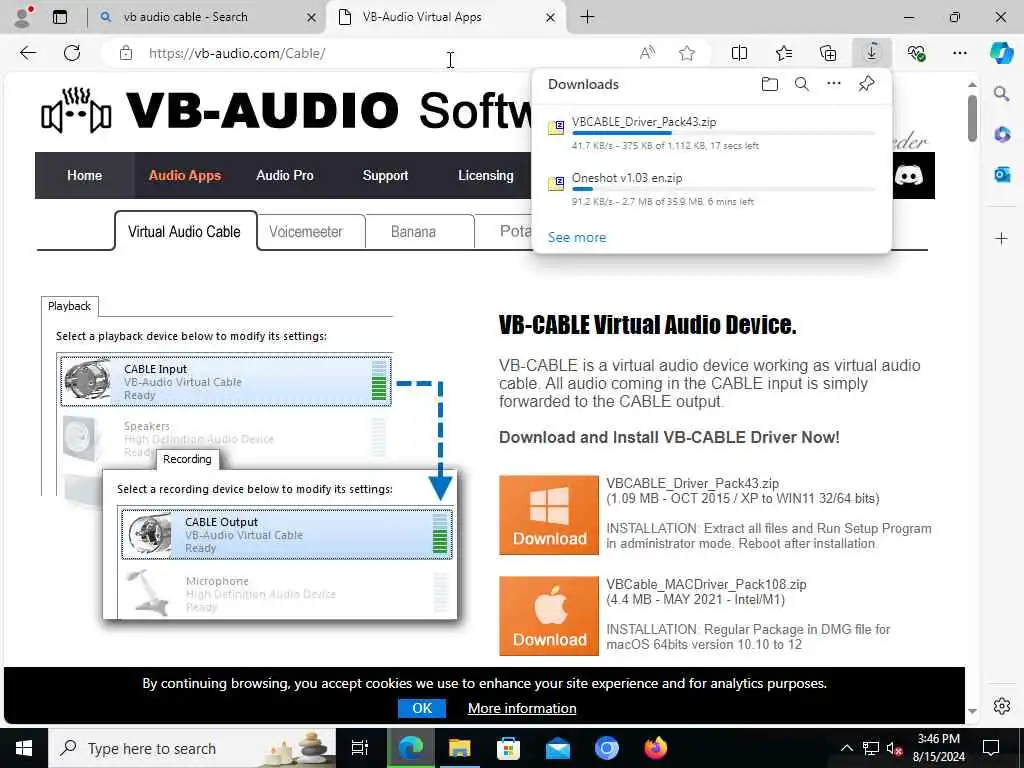Open Mail app from taskbar
The image size is (1024, 768).
click(x=558, y=748)
